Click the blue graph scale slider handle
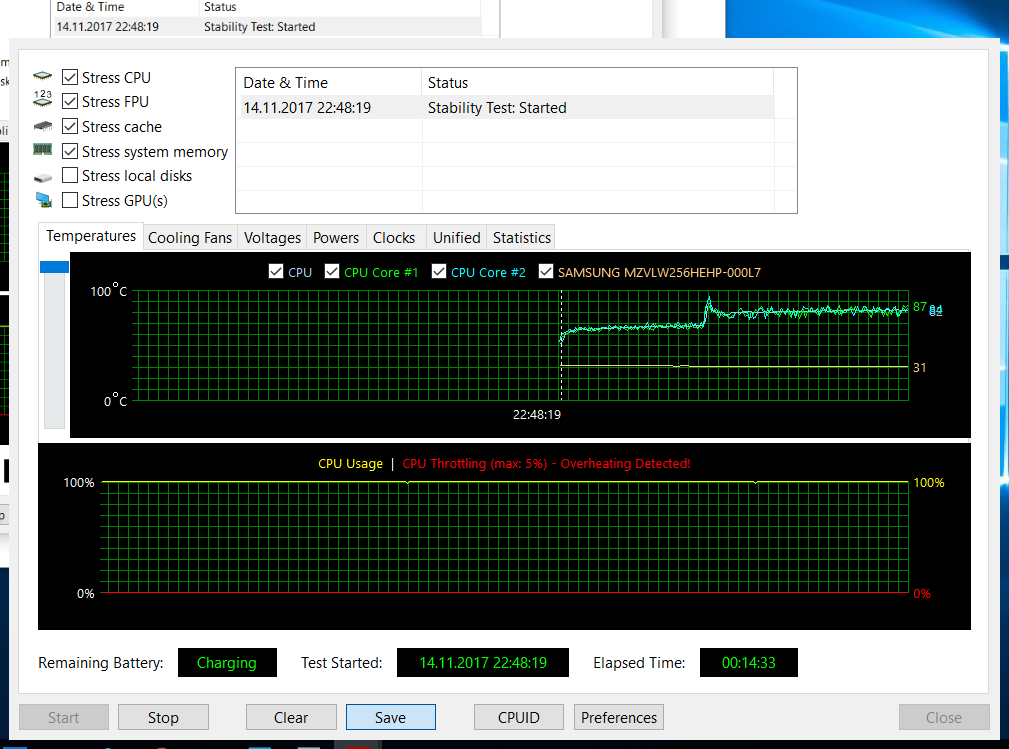 [x=54, y=266]
